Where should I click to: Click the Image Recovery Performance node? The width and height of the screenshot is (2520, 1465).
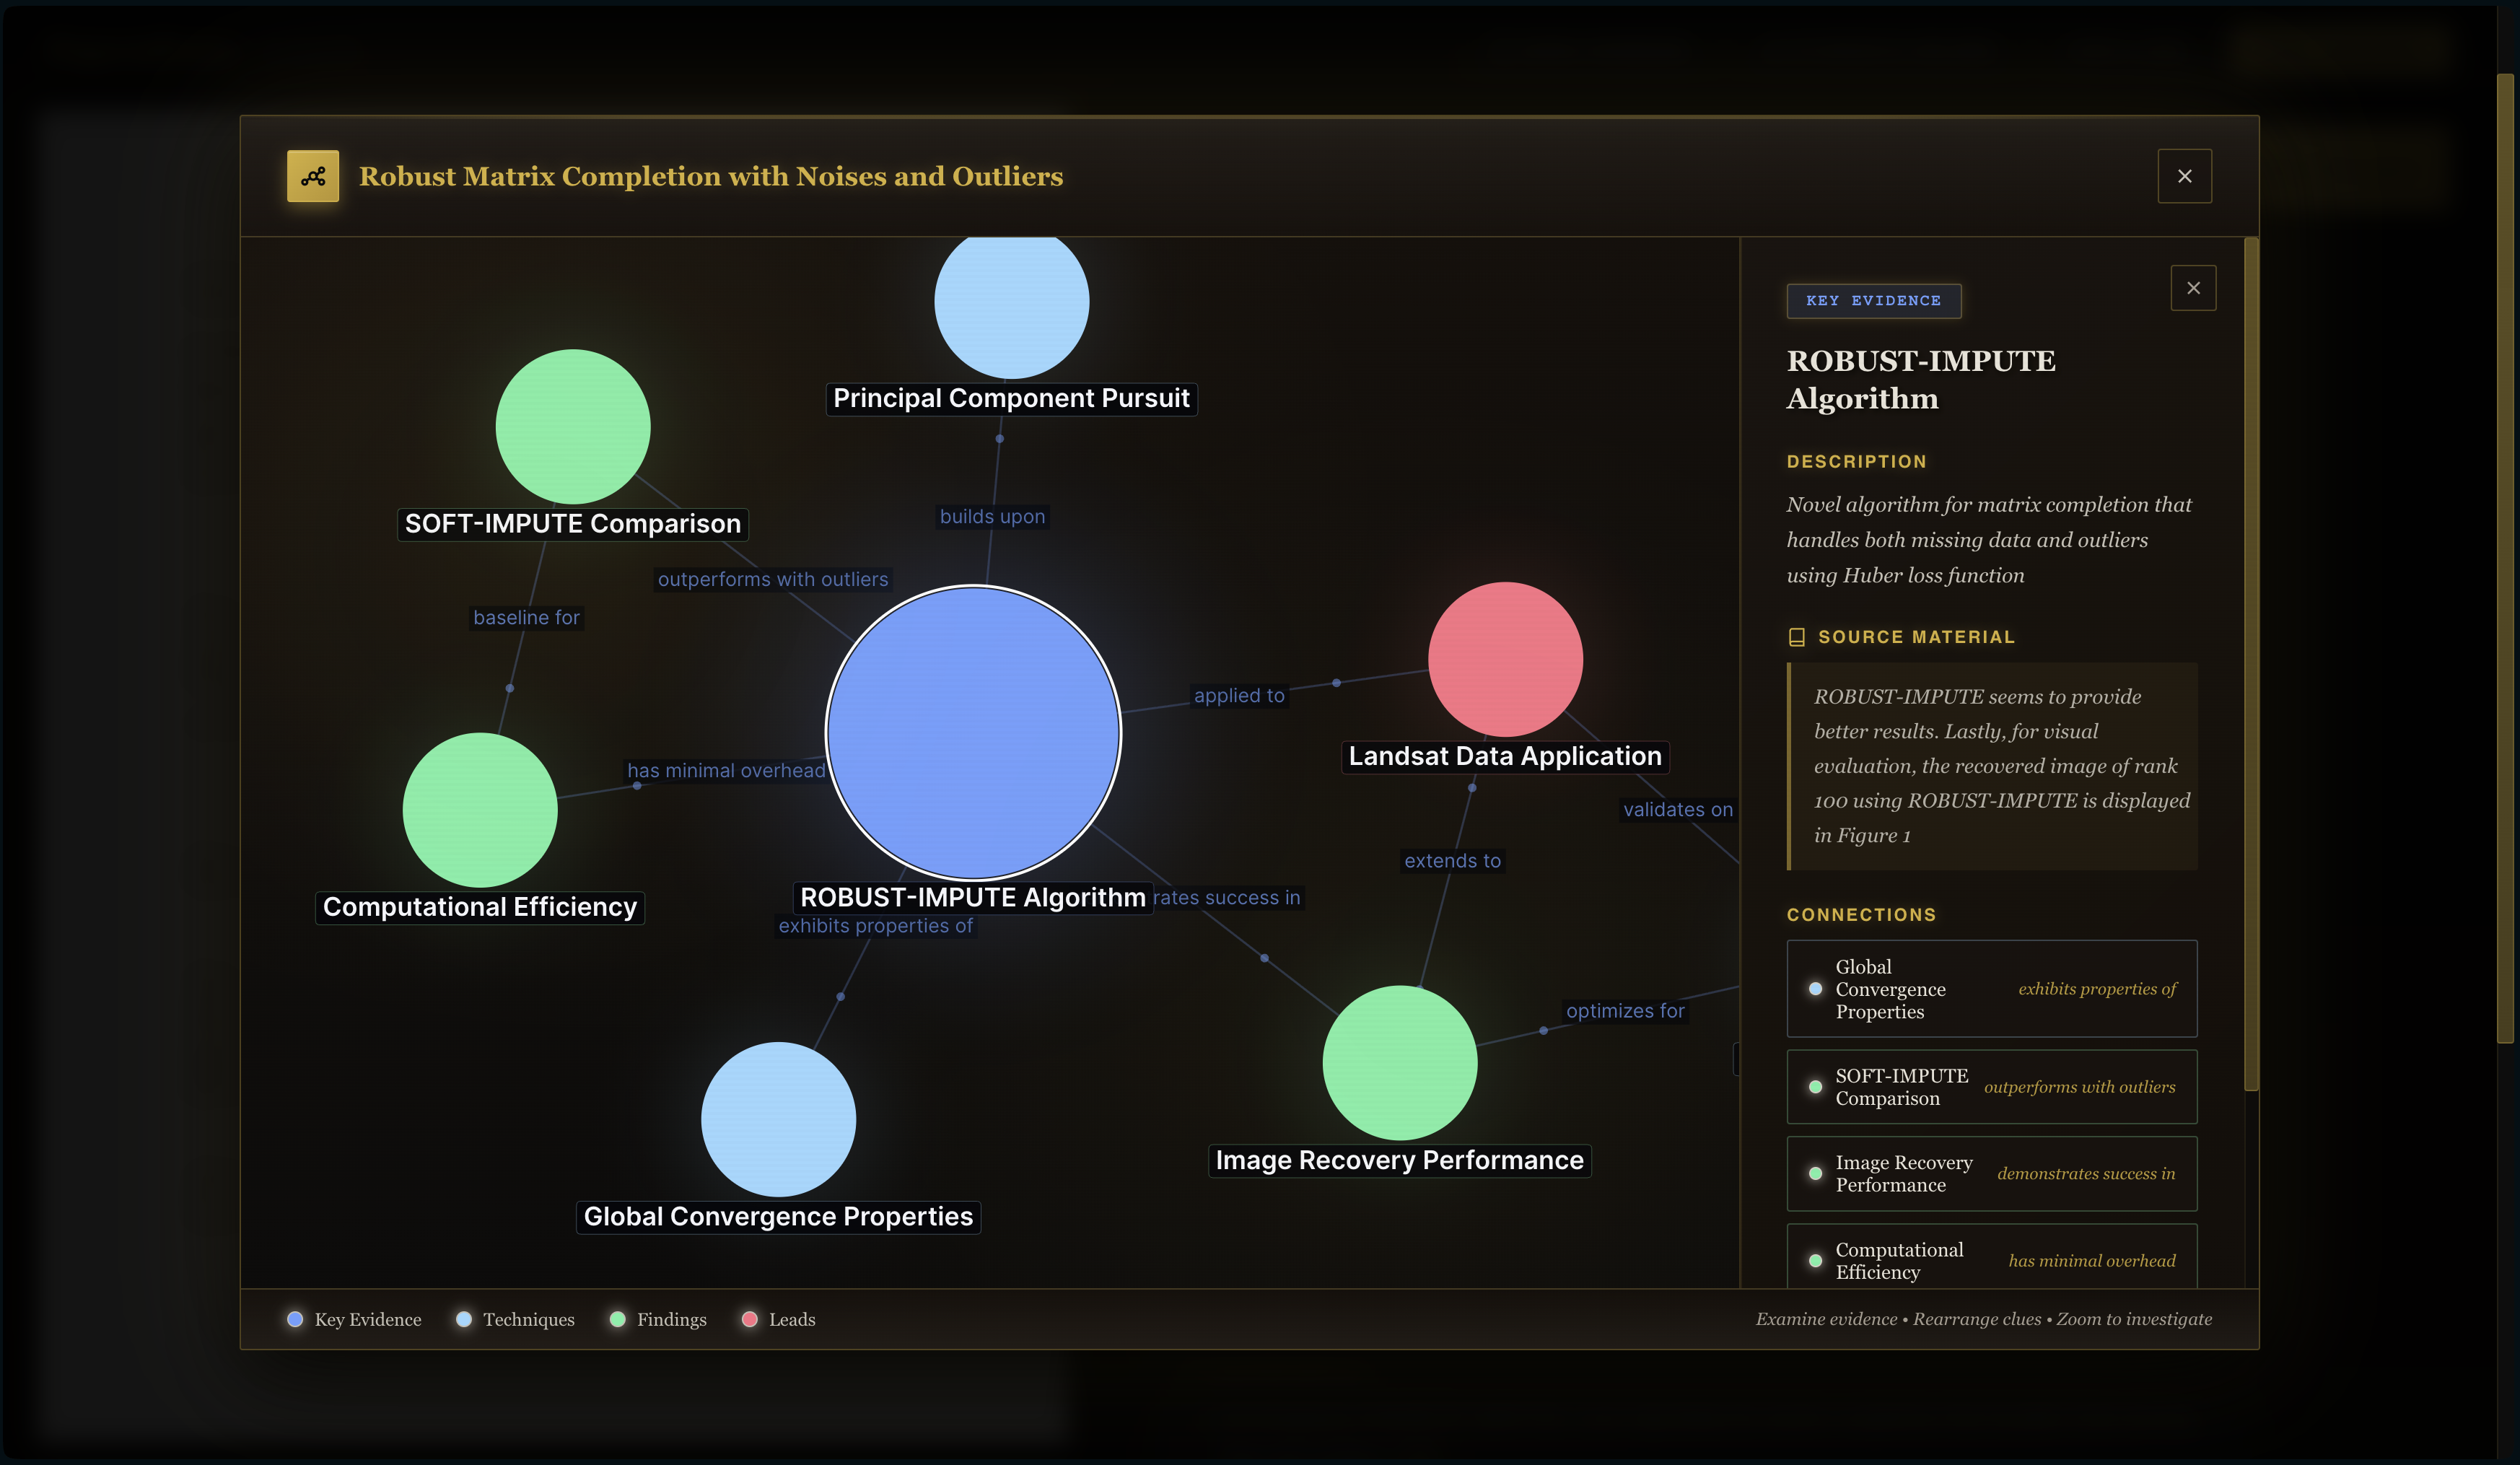1399,1062
